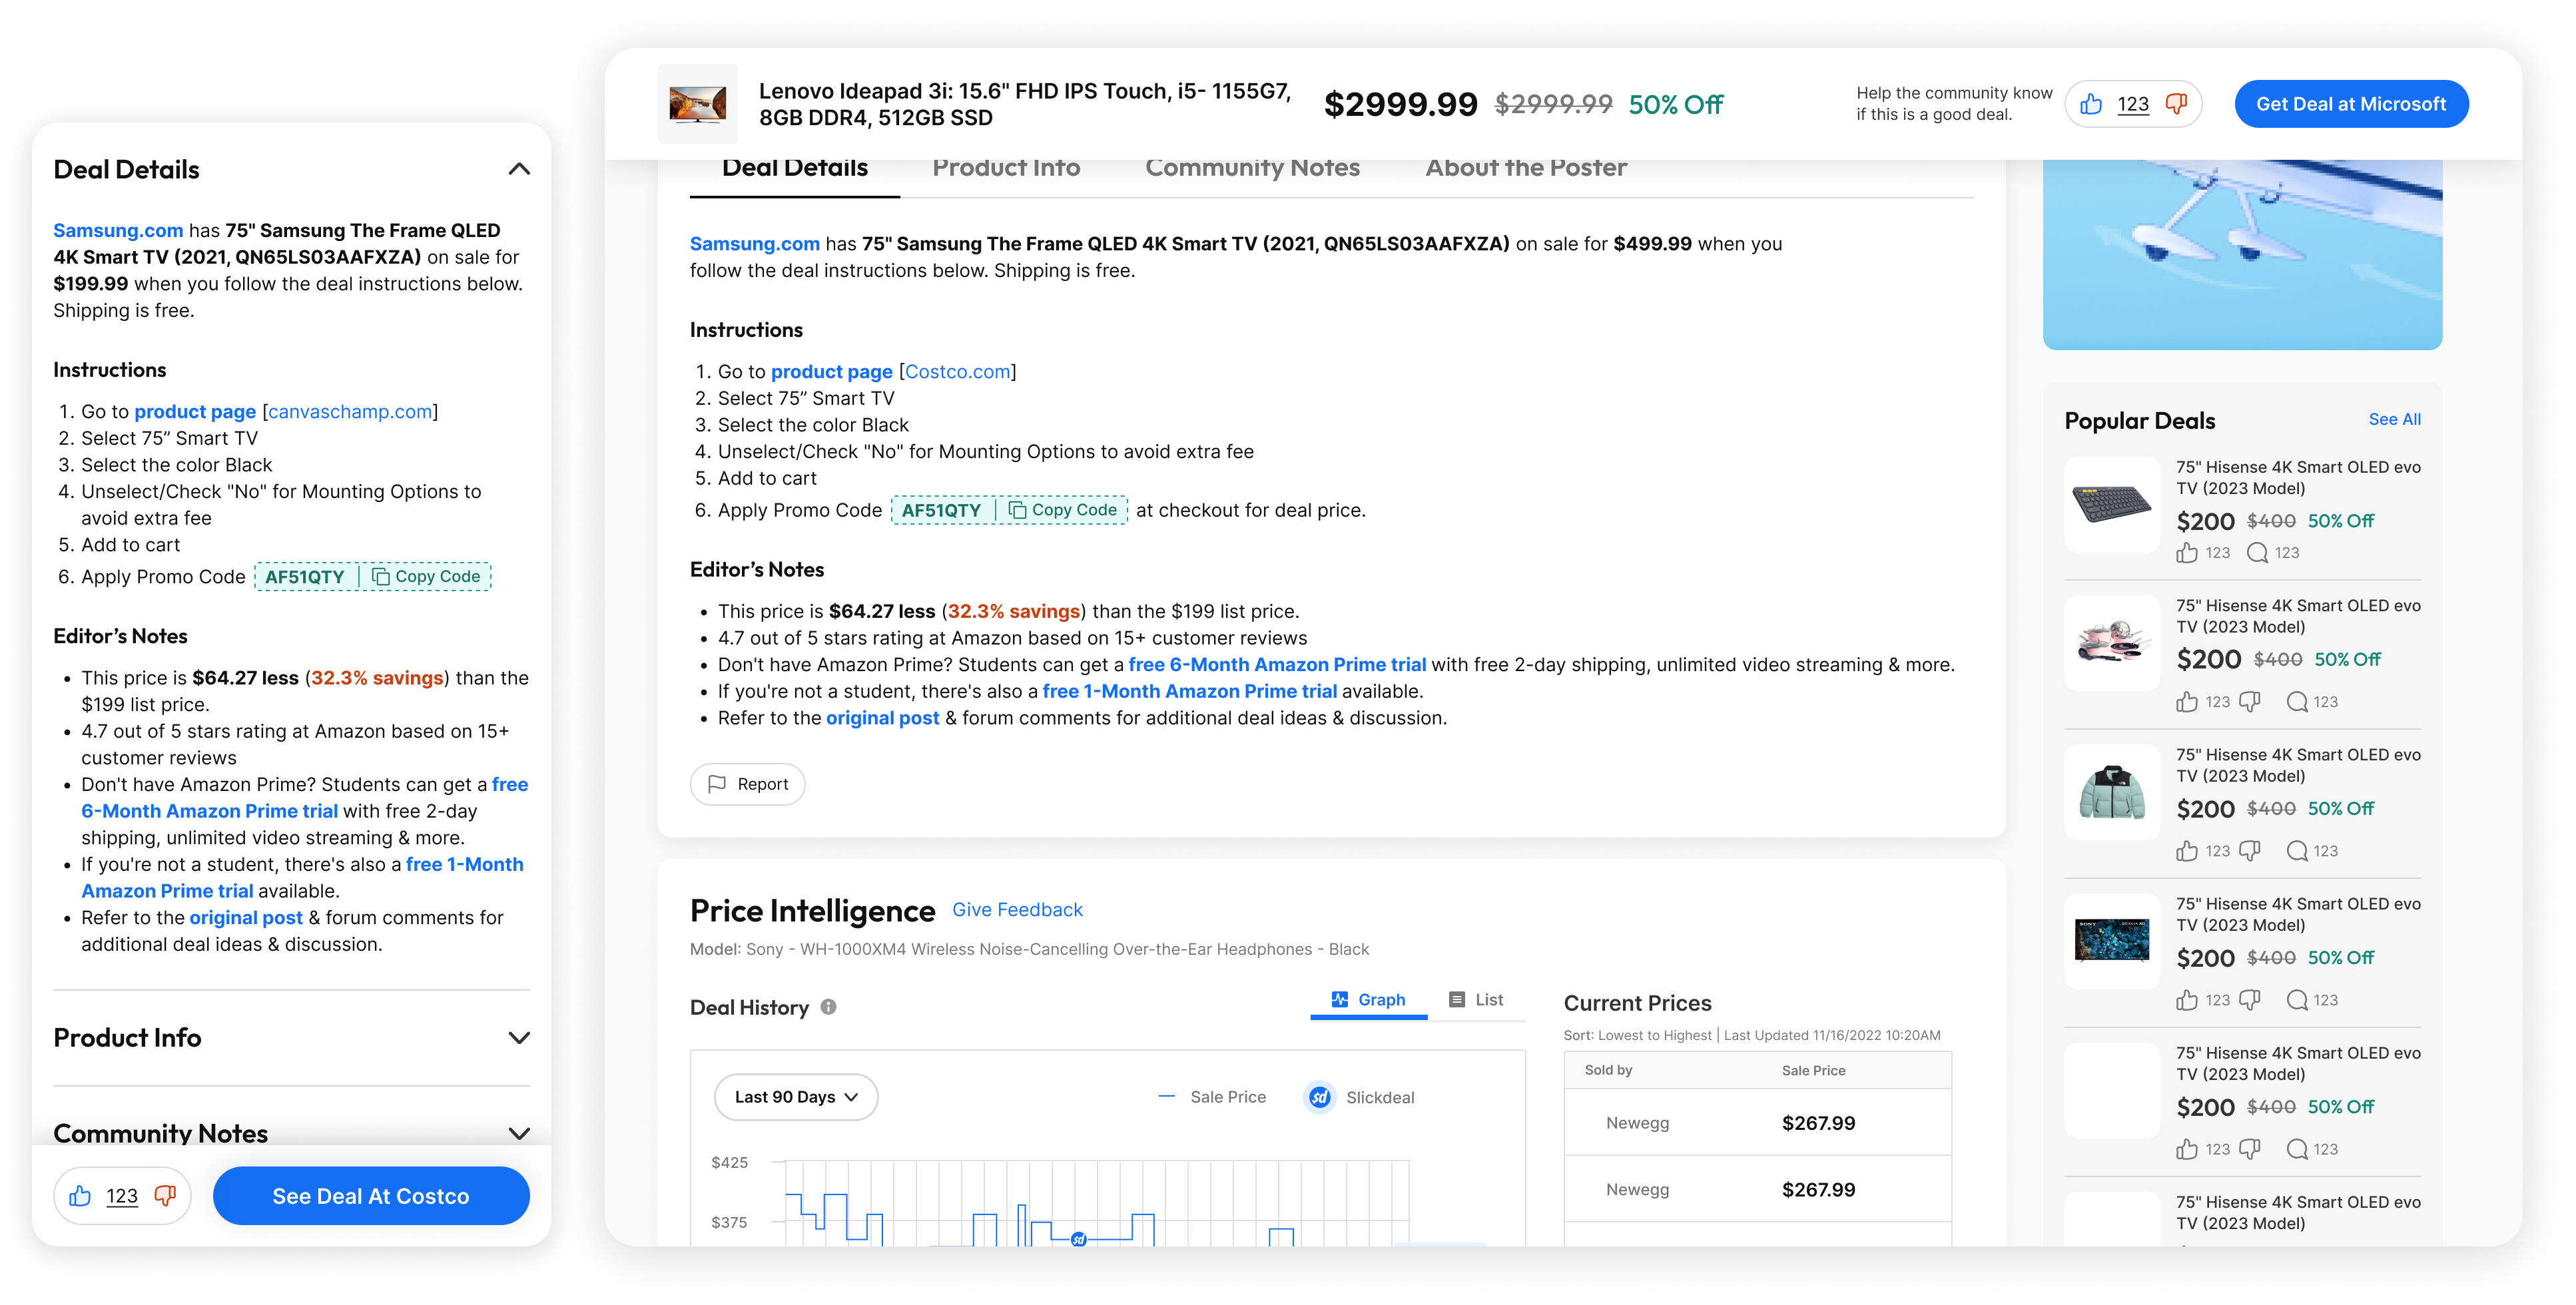Viewport: 2576px width, 1305px height.
Task: Open the canvaschamp.com link
Action: 350,412
